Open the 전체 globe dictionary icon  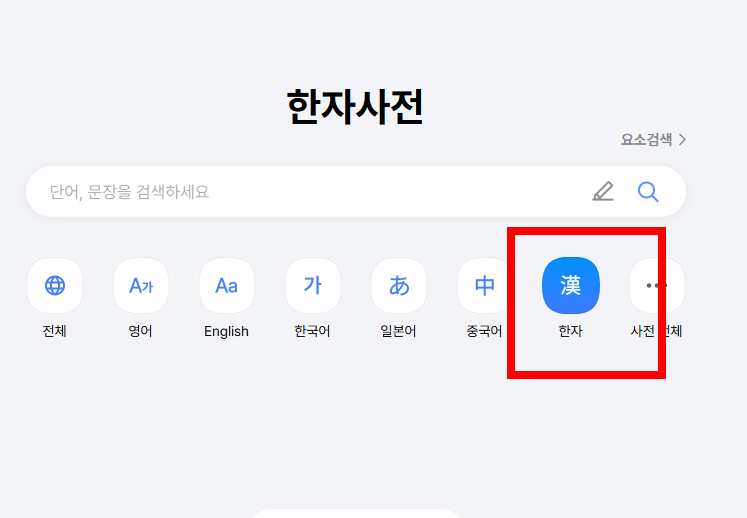tap(55, 285)
